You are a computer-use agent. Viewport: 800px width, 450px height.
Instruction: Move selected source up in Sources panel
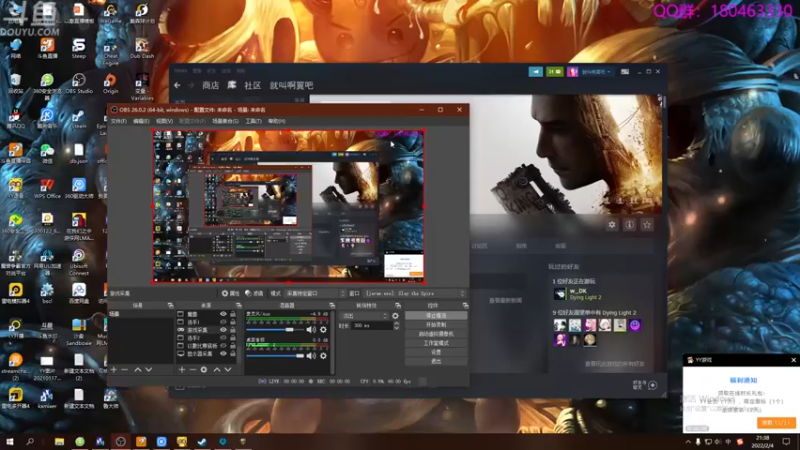(x=217, y=369)
